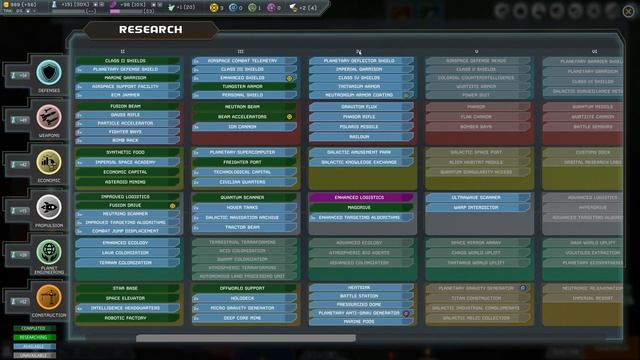Select Warp Interdictor technology
640x360 pixels.
pos(478,208)
